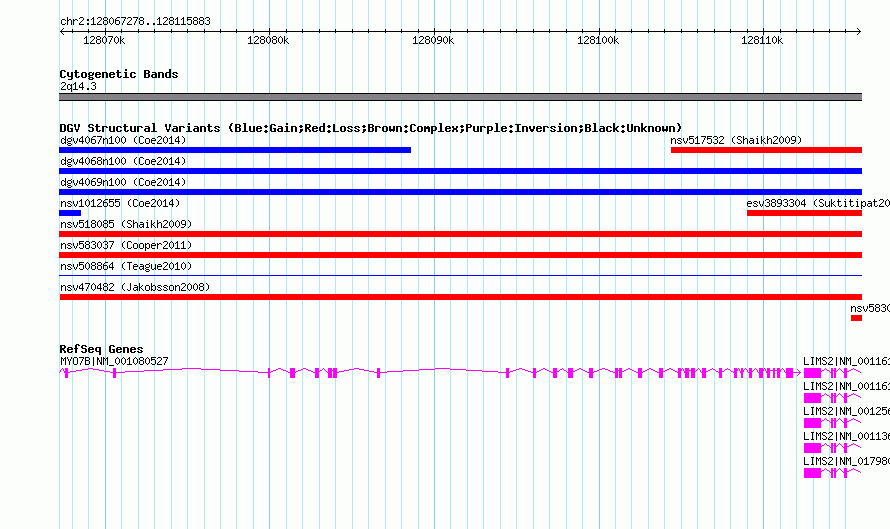Click the blue dgv4069n100 gain bar
The image size is (890, 529).
click(460, 192)
